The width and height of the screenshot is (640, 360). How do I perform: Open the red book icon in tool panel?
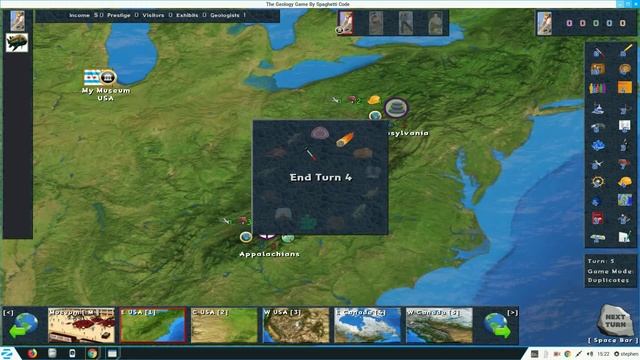pyautogui.click(x=598, y=218)
